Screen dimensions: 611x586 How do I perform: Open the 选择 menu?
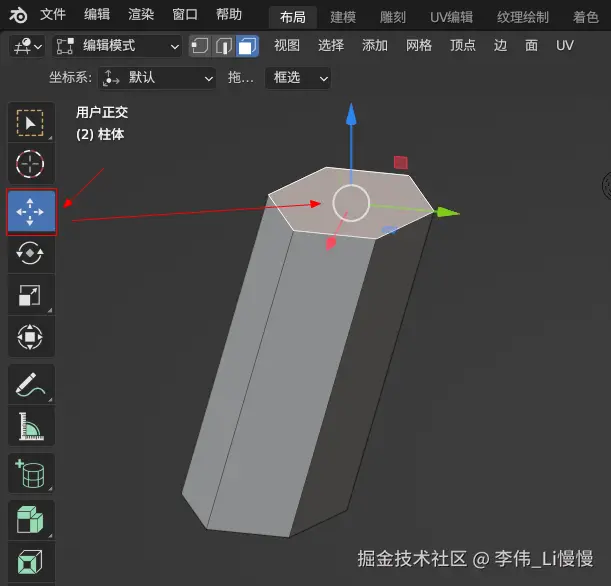tap(331, 46)
